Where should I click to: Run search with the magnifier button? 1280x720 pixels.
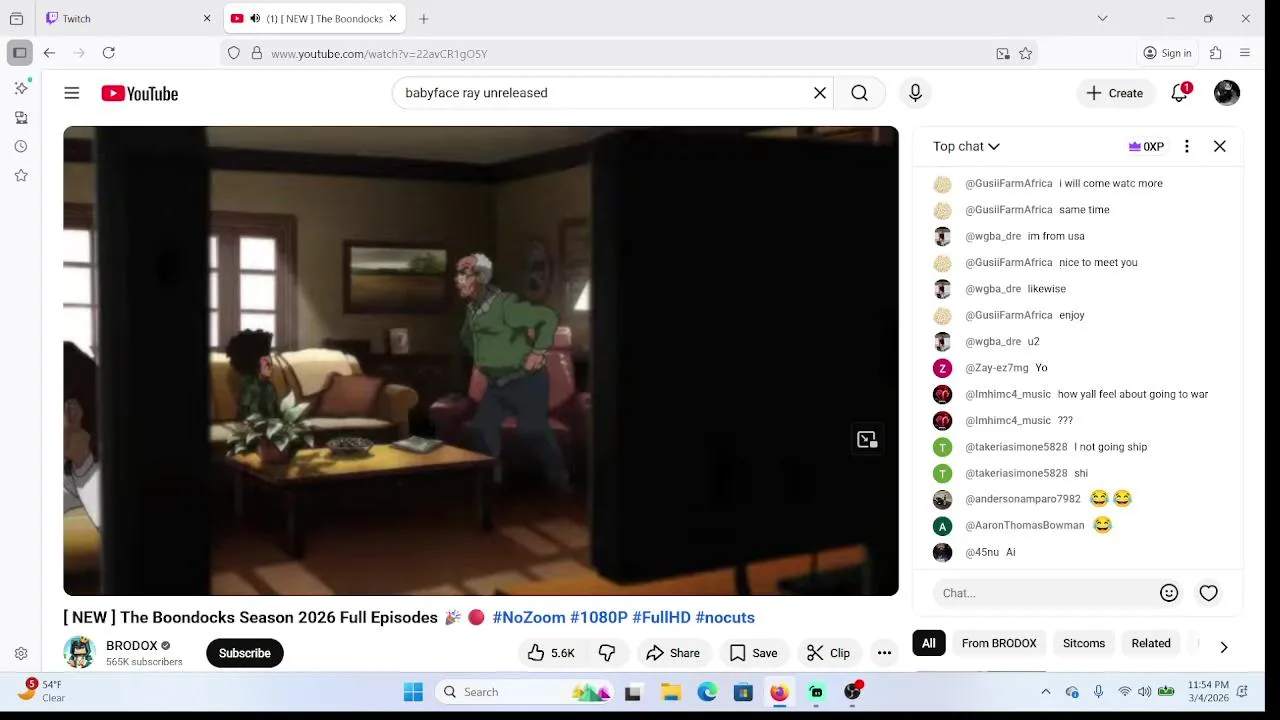point(859,93)
